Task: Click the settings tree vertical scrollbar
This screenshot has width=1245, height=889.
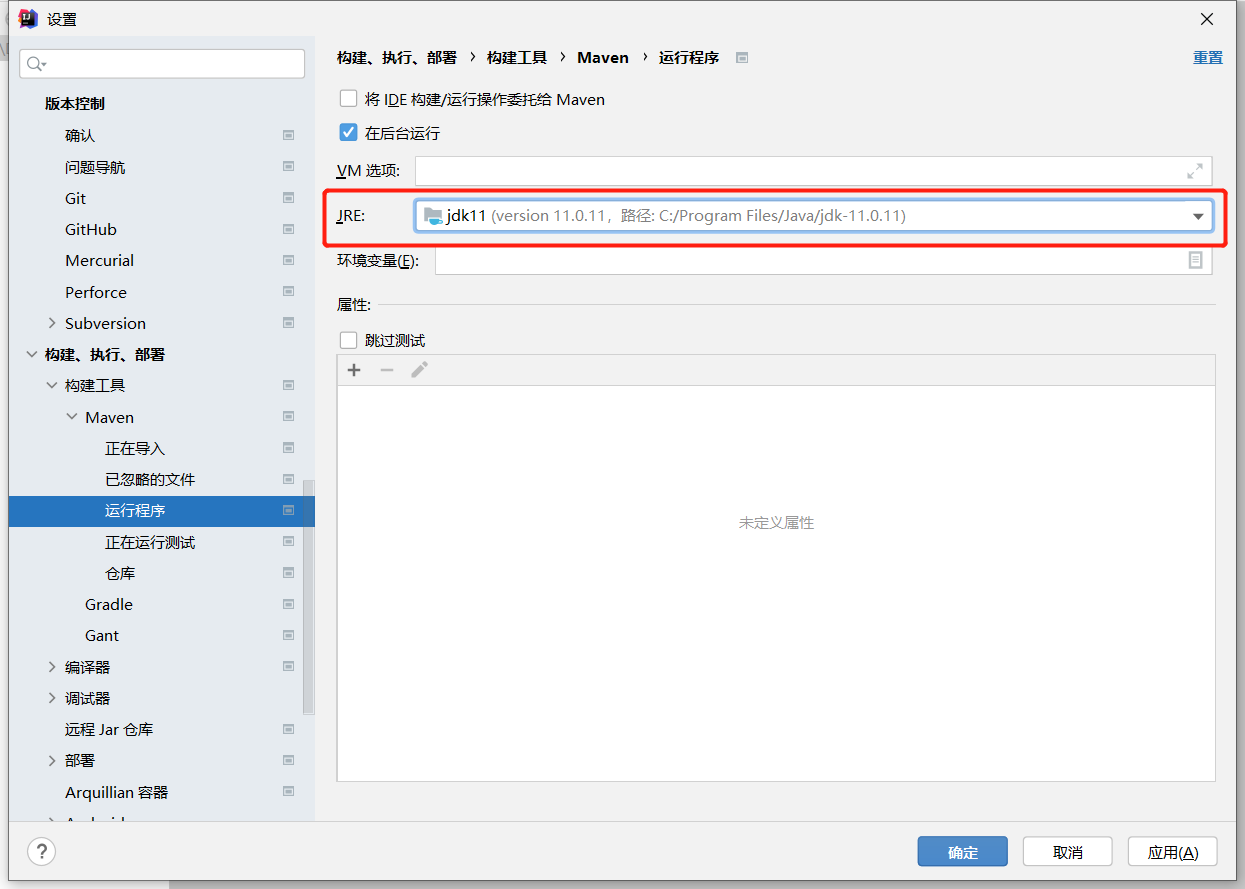Action: click(x=308, y=597)
